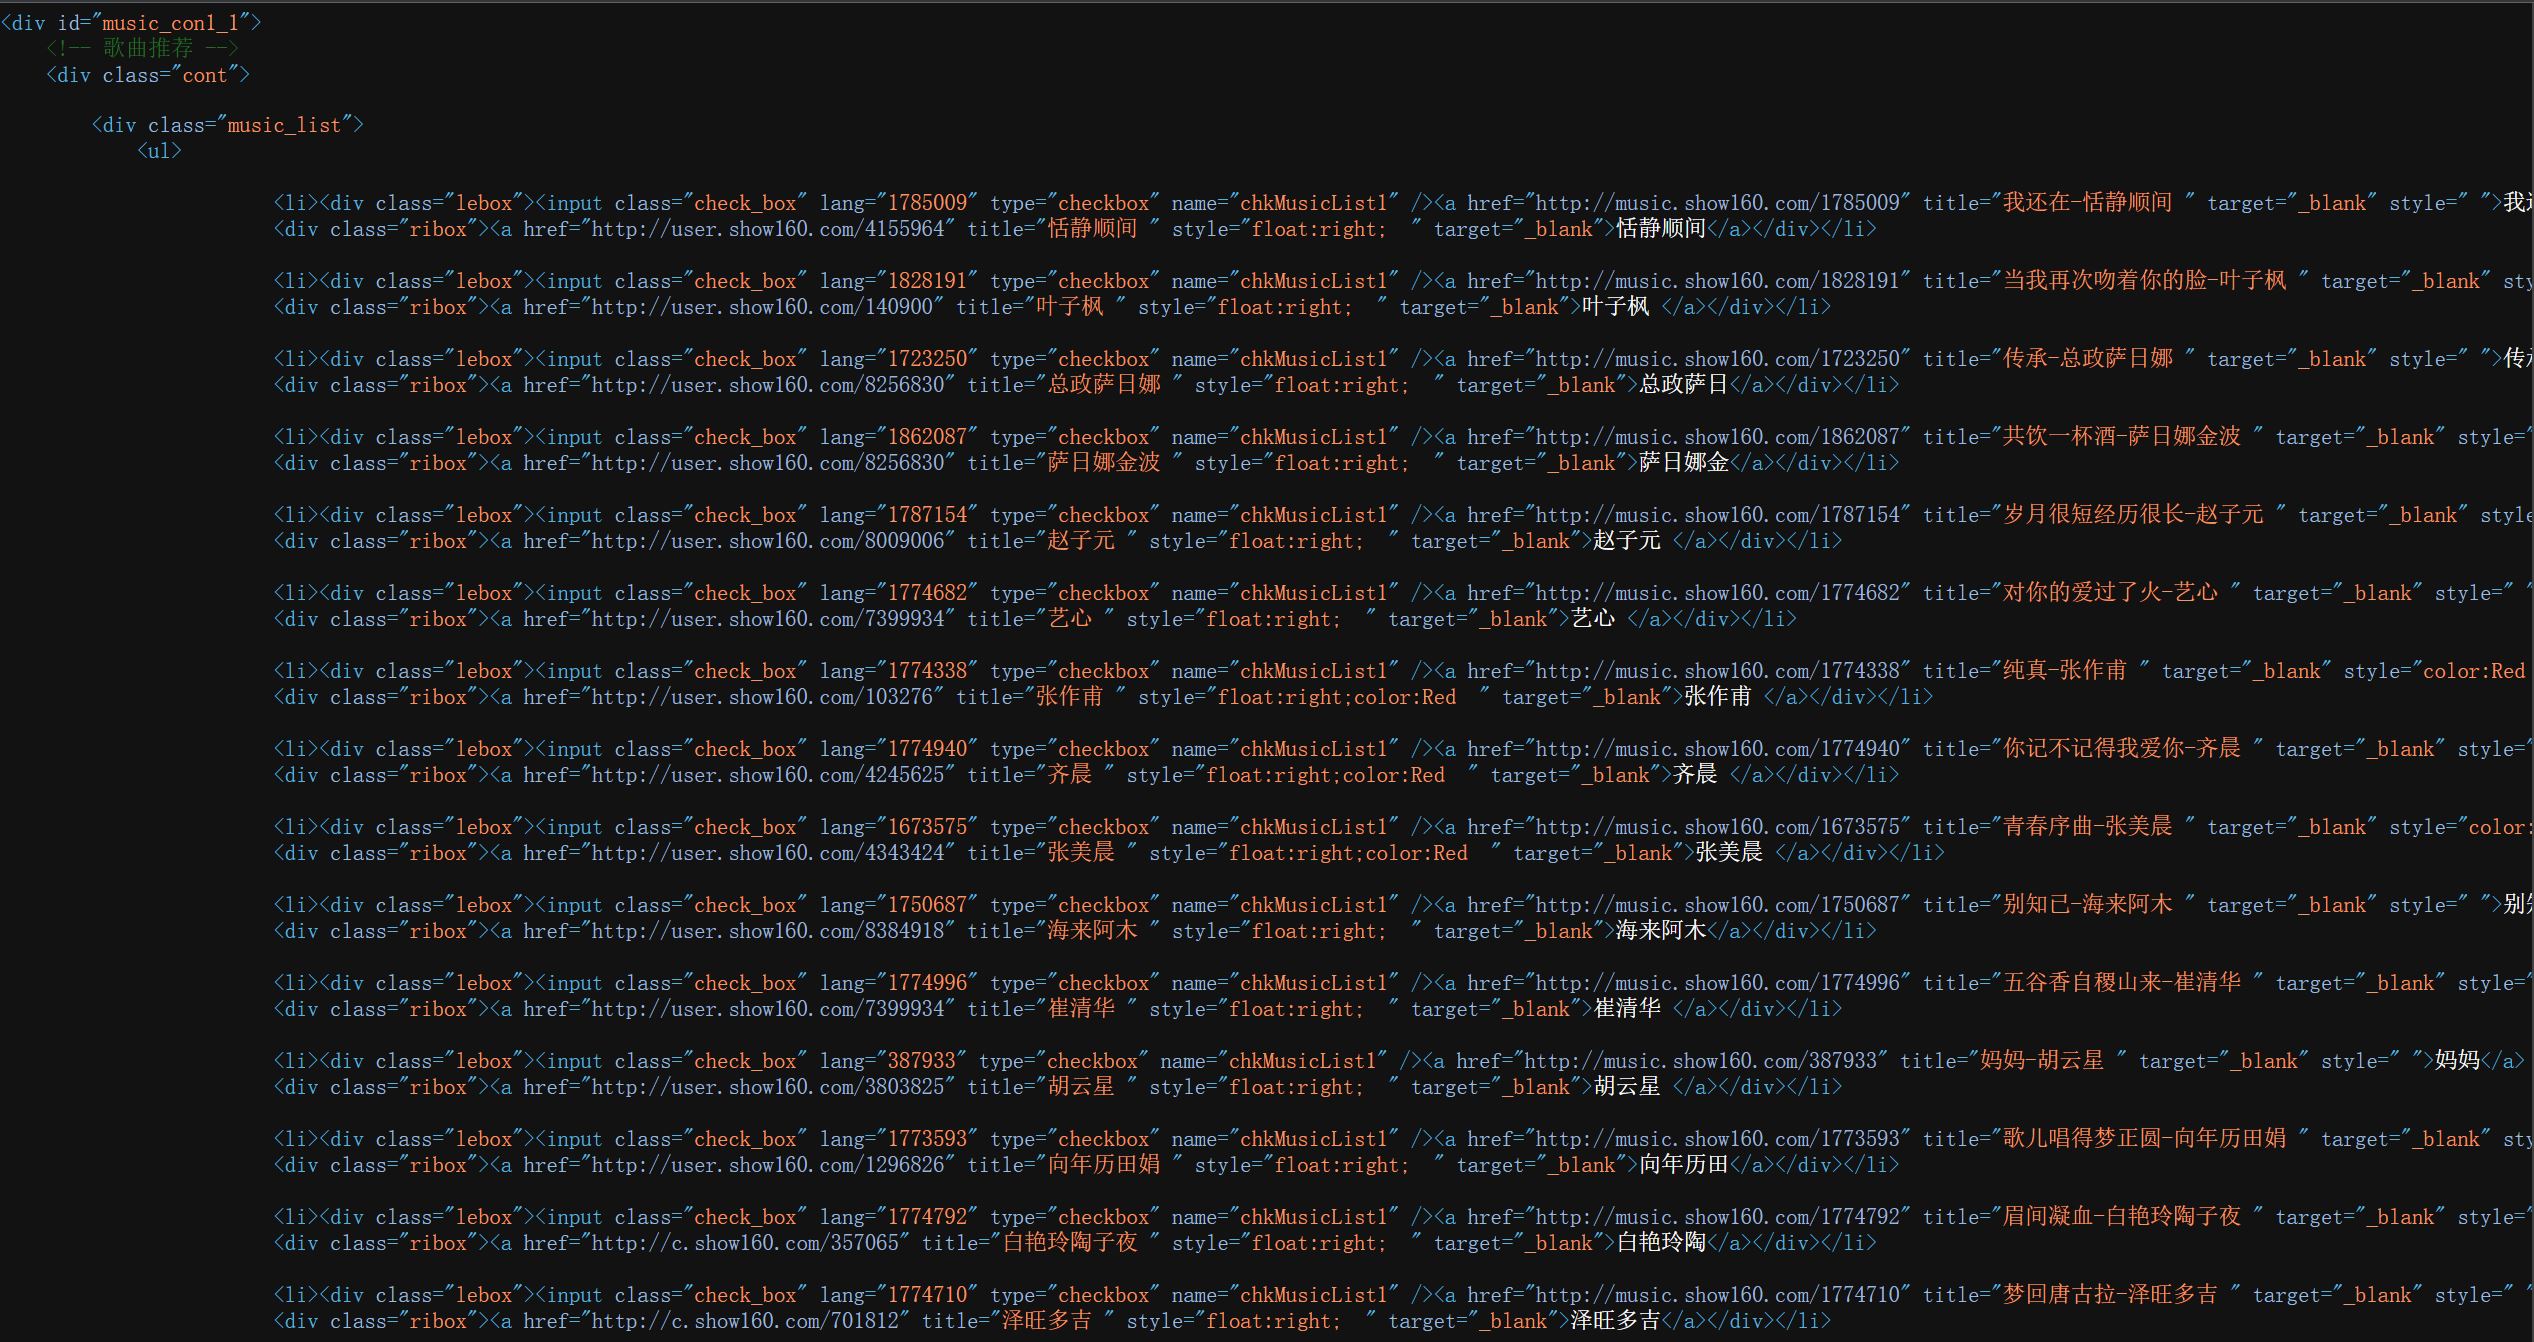The image size is (2534, 1342).
Task: Click the user.show160.com/8009006 link
Action: click(x=767, y=541)
